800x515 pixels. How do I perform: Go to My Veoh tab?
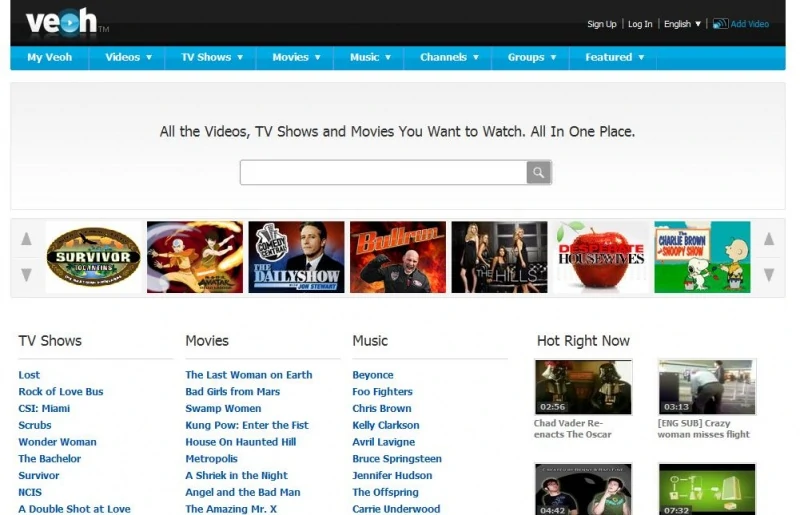click(x=49, y=57)
